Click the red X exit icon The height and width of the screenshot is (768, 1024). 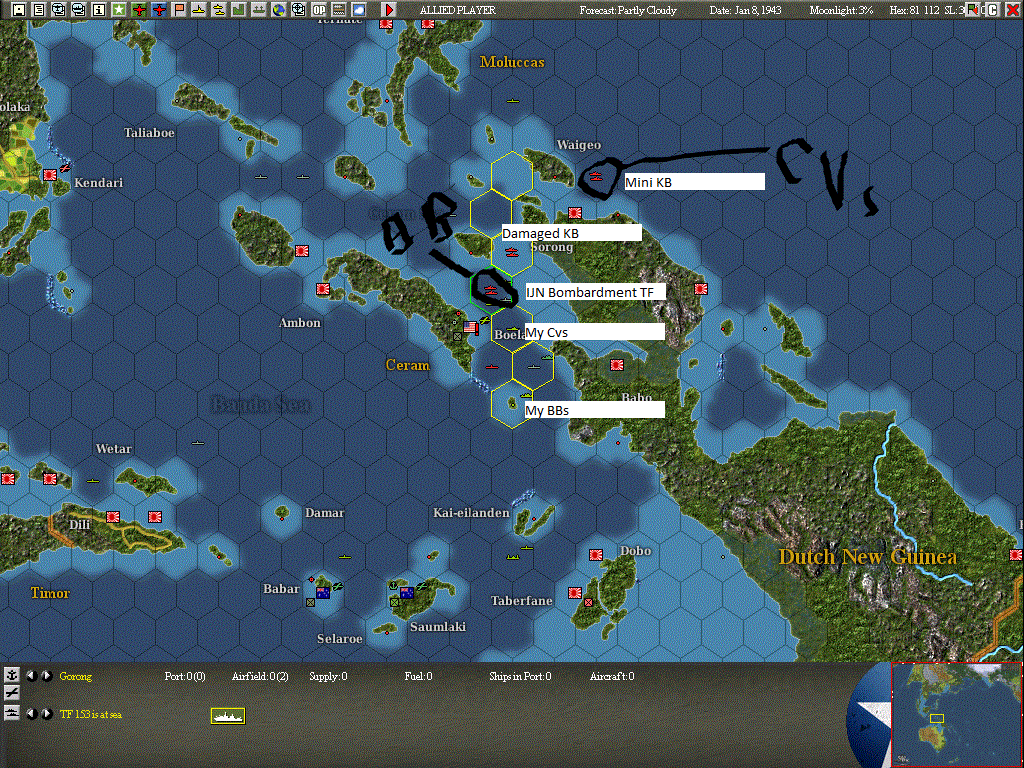coord(1012,9)
